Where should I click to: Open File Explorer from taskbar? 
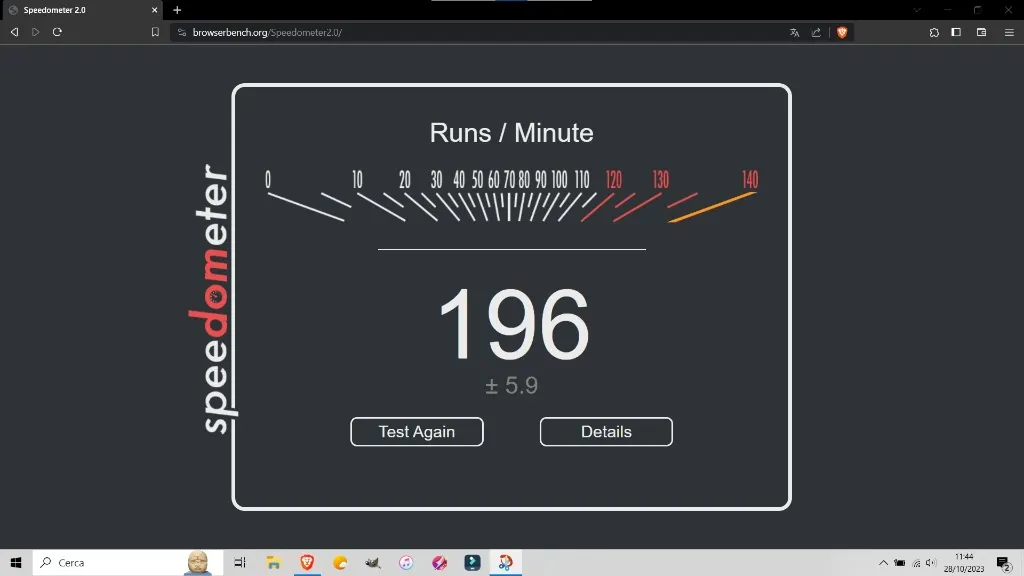(273, 562)
